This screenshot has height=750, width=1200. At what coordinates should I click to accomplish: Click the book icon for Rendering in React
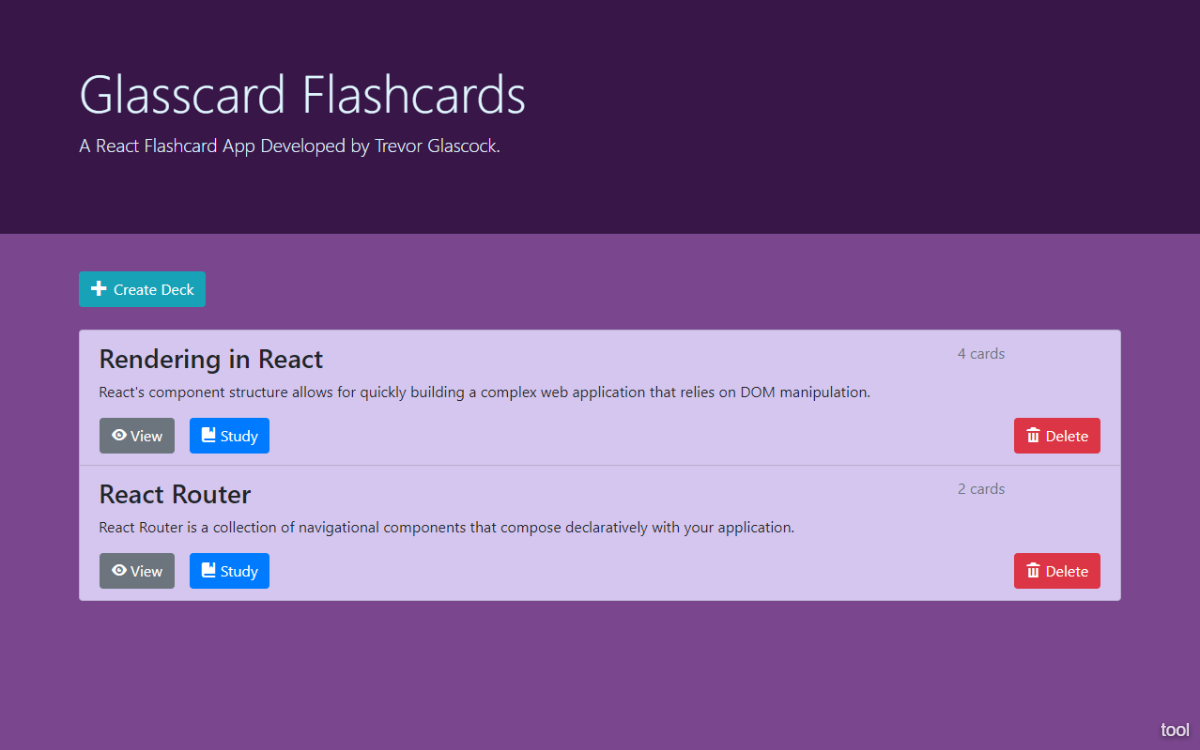(209, 436)
